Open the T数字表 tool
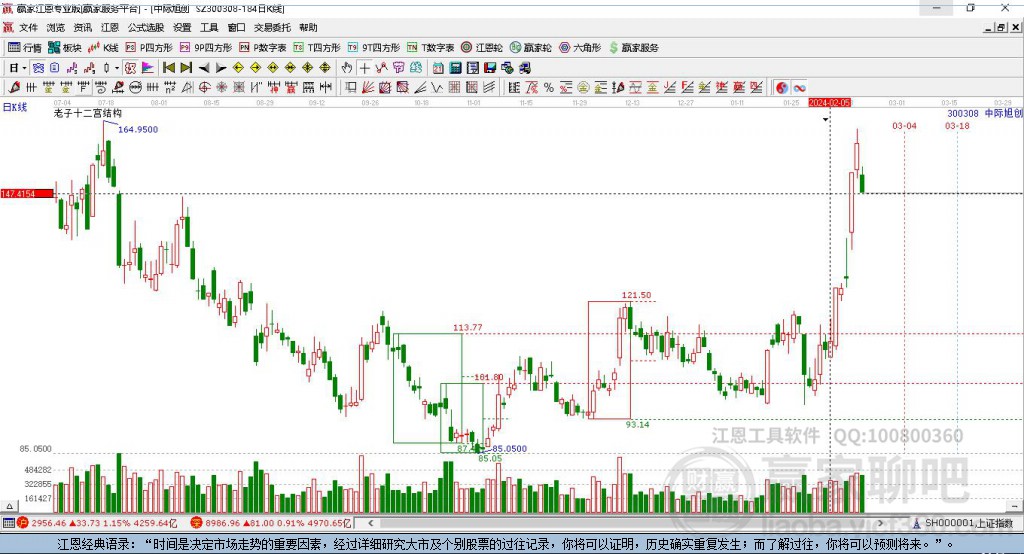The image size is (1024, 554). point(430,48)
